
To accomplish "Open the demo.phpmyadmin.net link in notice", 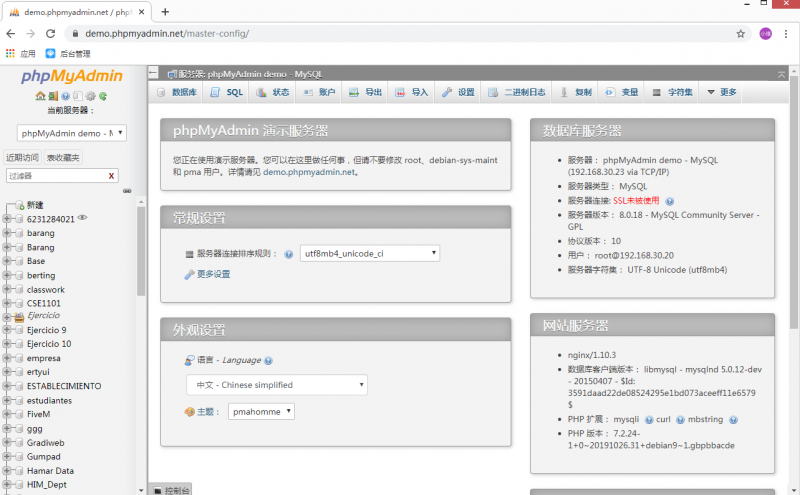I will (x=309, y=172).
